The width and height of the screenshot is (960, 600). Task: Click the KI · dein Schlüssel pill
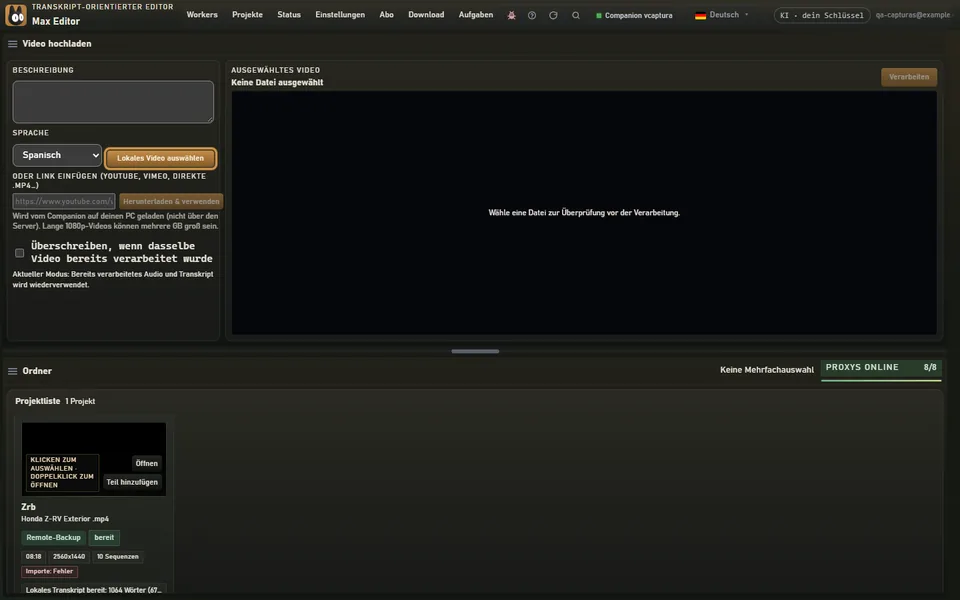tap(822, 15)
